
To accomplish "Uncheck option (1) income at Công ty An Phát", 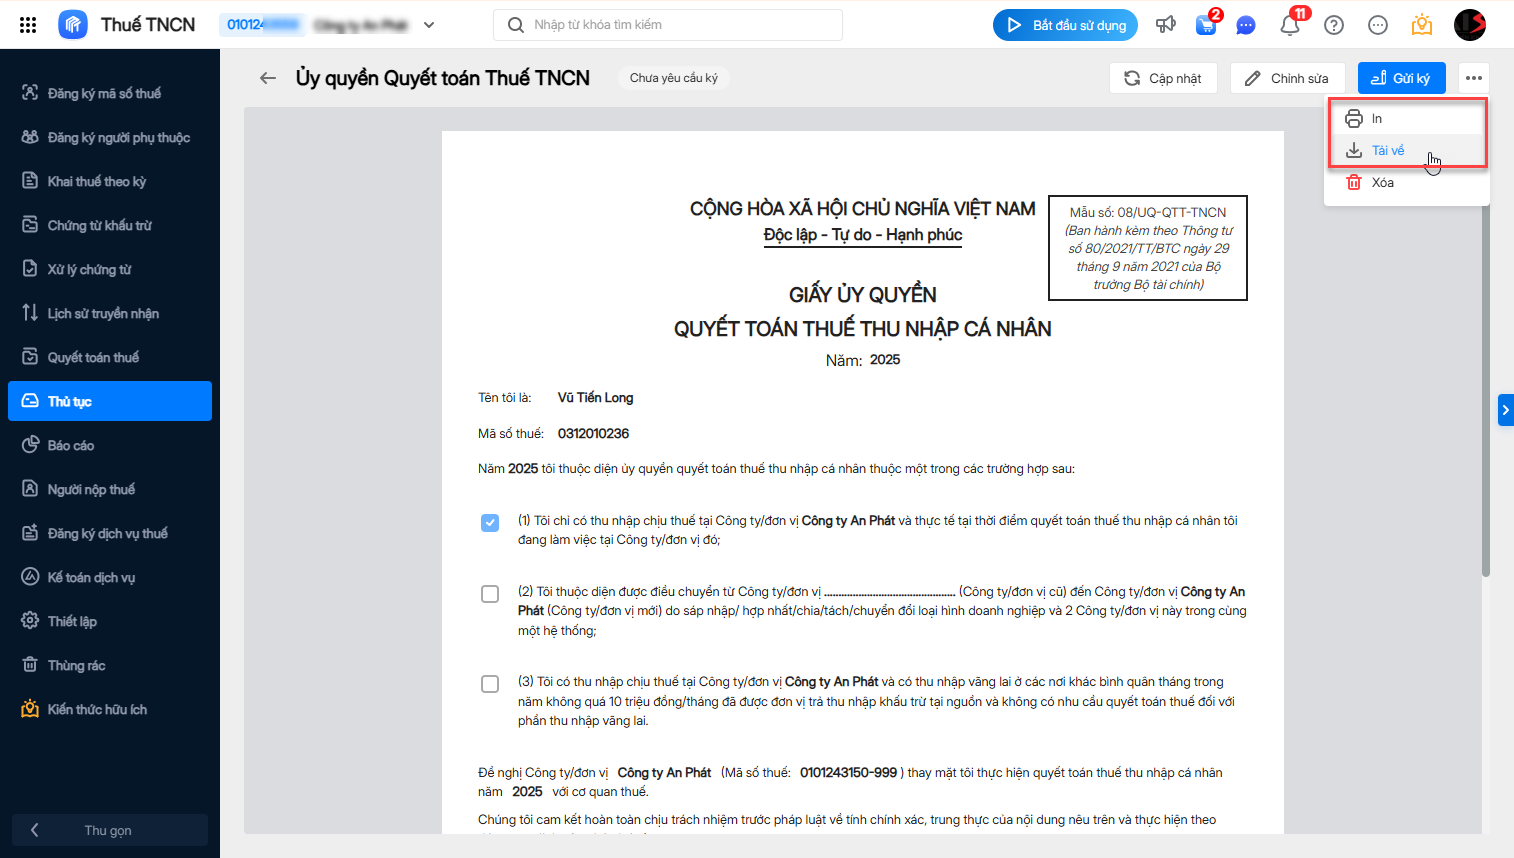I will coord(490,523).
